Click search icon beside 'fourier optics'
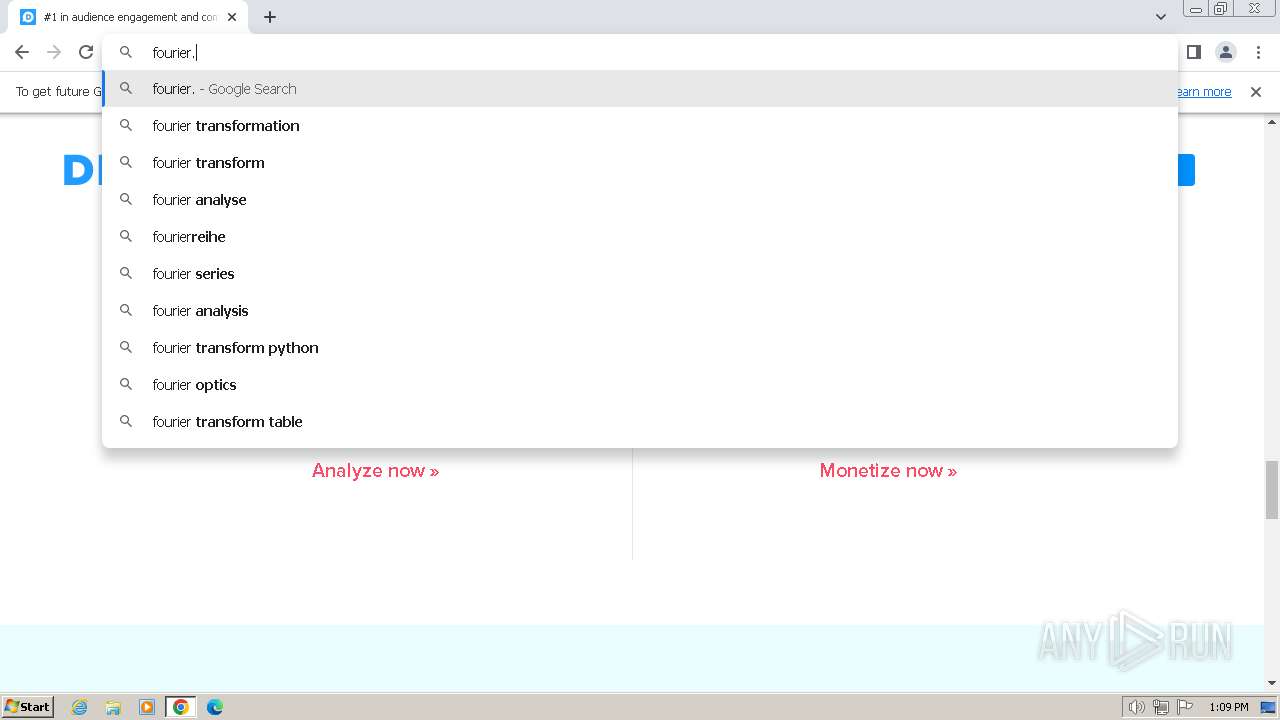 [126, 384]
